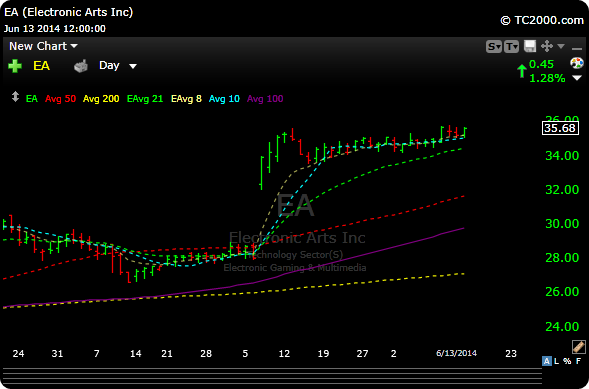
Task: Click the 6/13/2014 date axis label
Action: 456,353
